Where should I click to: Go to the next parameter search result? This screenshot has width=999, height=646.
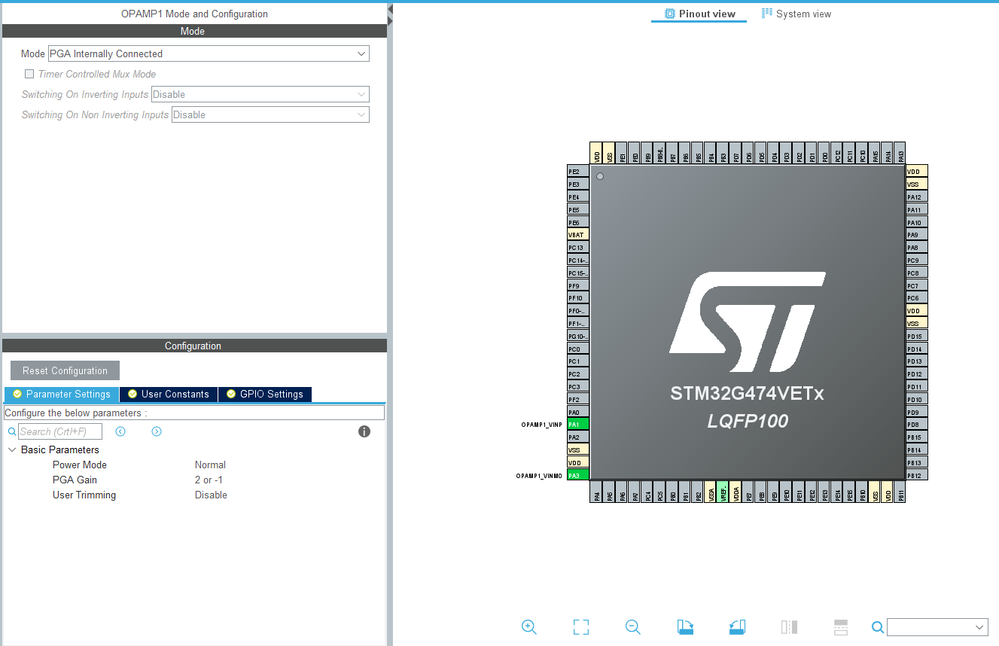click(156, 432)
